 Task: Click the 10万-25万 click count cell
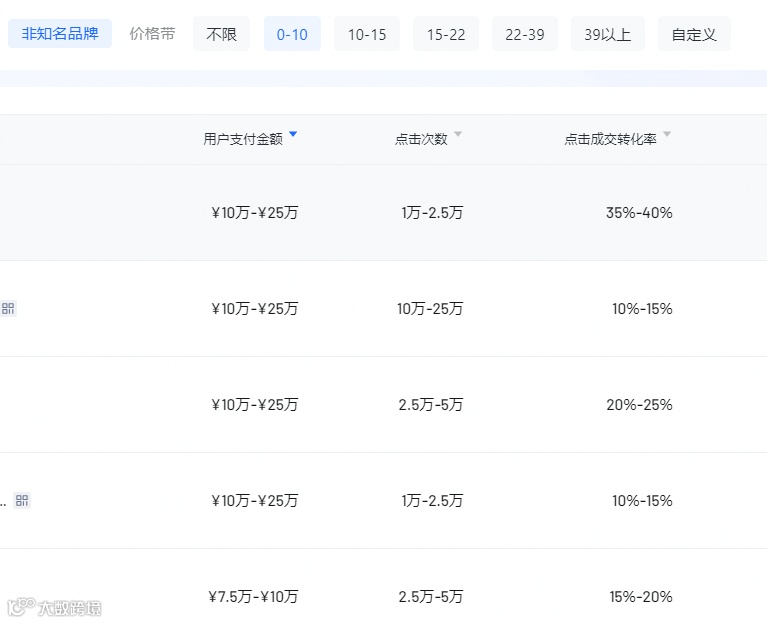[x=430, y=309]
